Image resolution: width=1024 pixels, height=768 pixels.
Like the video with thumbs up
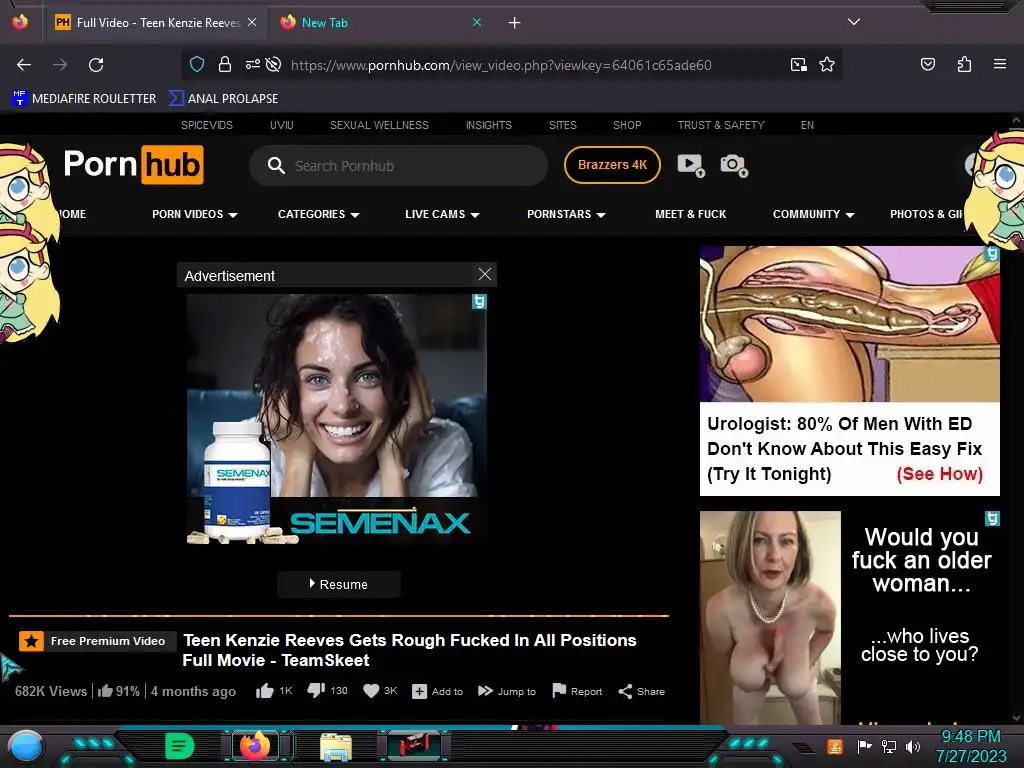click(x=265, y=691)
